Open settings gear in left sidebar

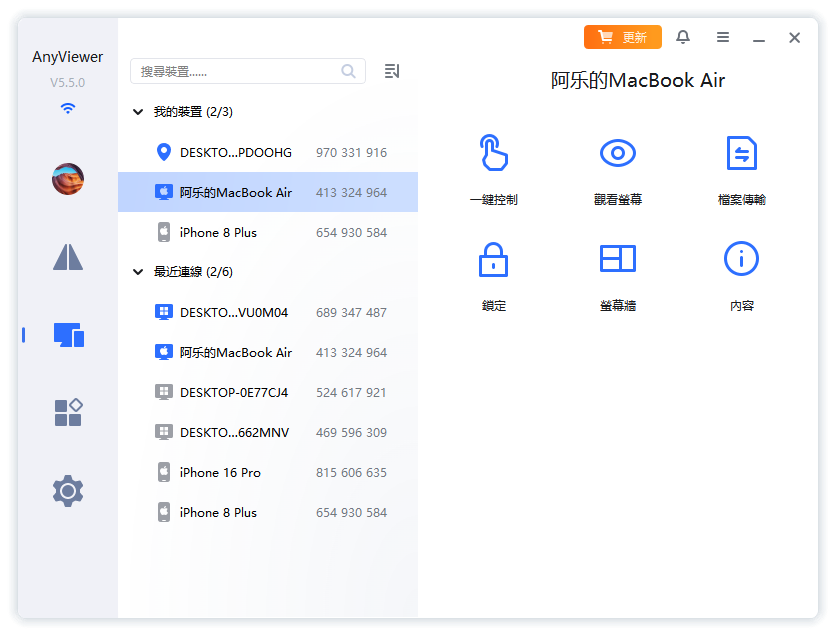[68, 491]
